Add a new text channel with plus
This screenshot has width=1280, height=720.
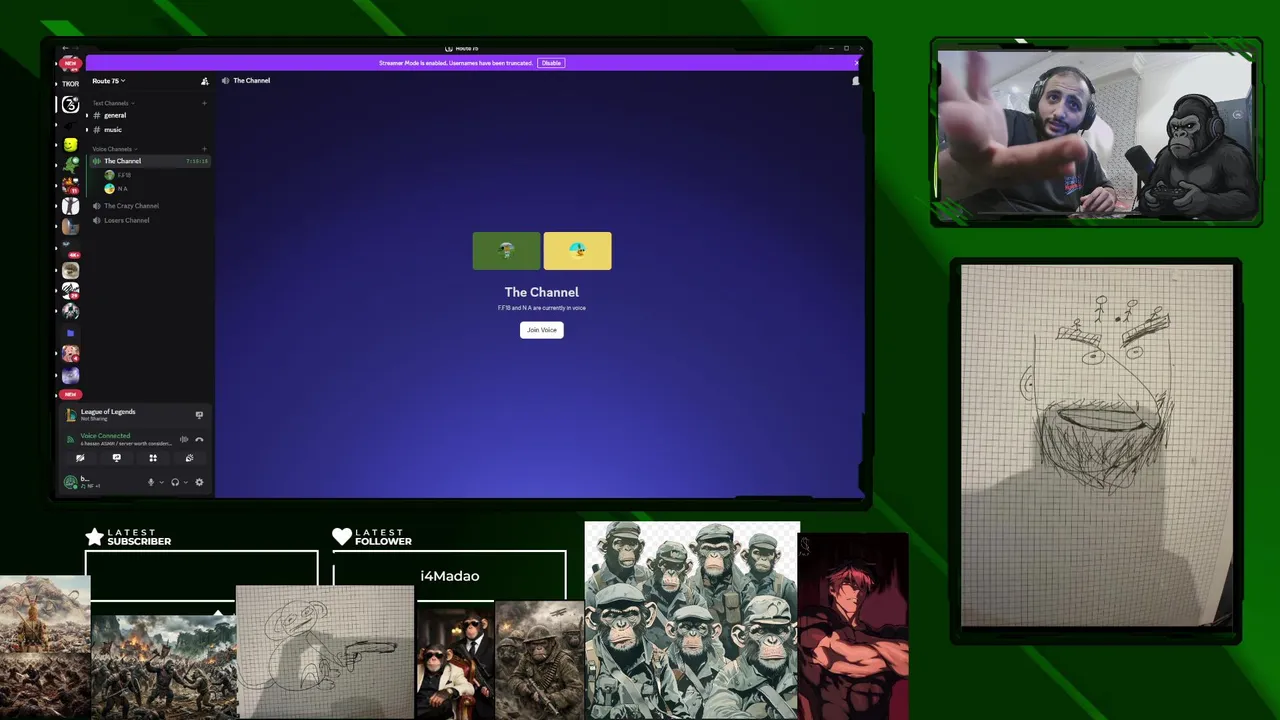pos(204,103)
